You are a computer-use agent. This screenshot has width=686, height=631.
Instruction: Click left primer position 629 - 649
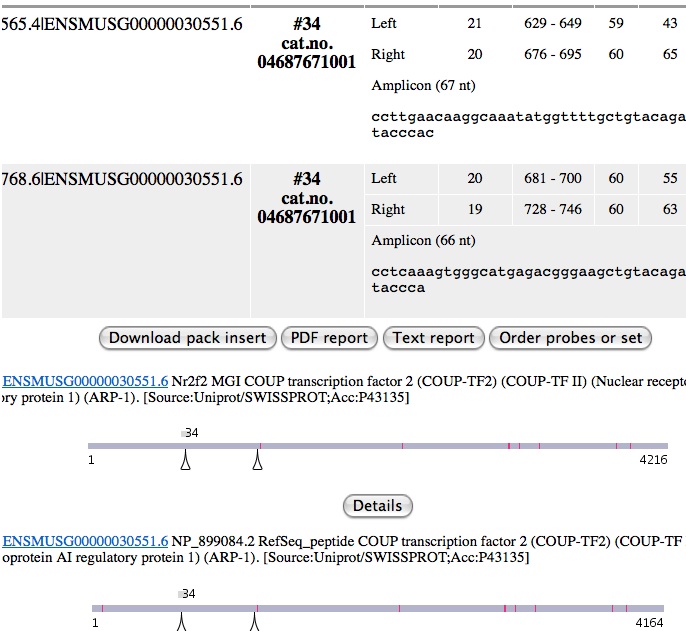click(551, 23)
